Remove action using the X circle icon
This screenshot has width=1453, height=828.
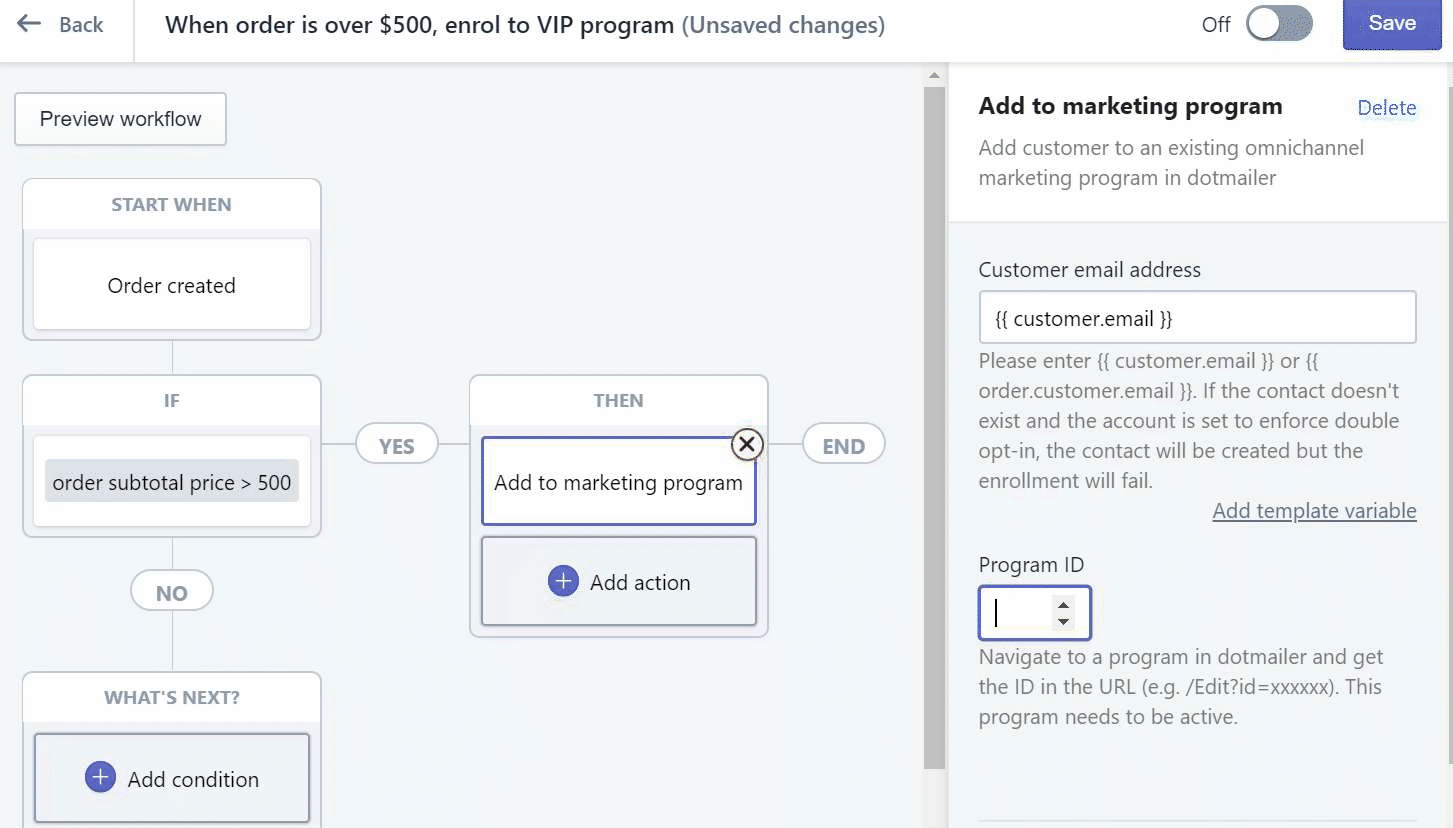click(747, 444)
